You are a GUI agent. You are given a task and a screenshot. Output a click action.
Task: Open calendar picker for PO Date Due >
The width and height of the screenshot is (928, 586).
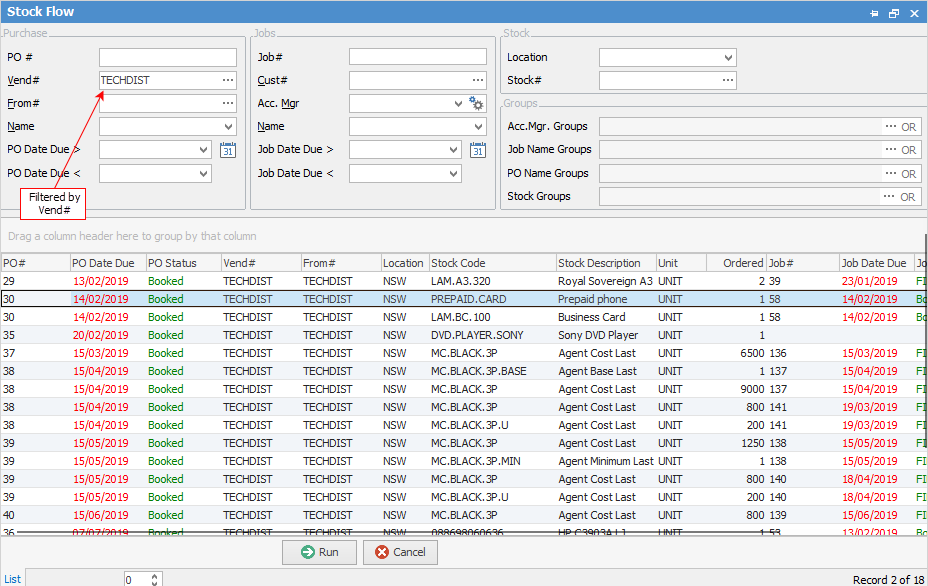click(x=227, y=150)
